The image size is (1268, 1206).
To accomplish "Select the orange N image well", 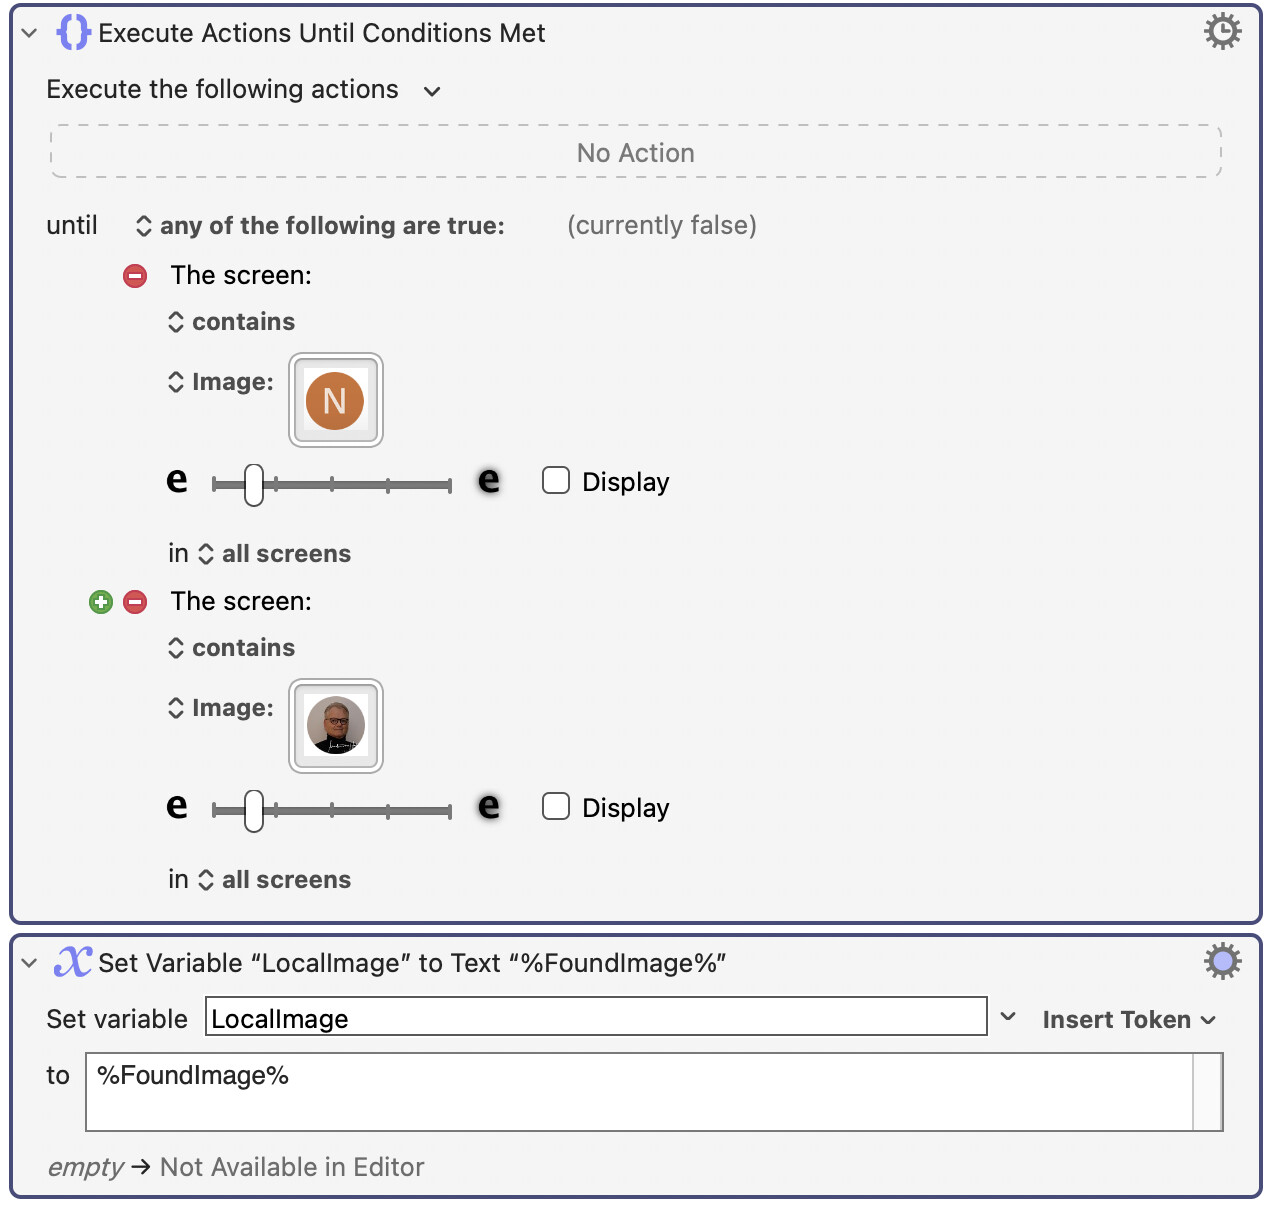I will point(336,400).
